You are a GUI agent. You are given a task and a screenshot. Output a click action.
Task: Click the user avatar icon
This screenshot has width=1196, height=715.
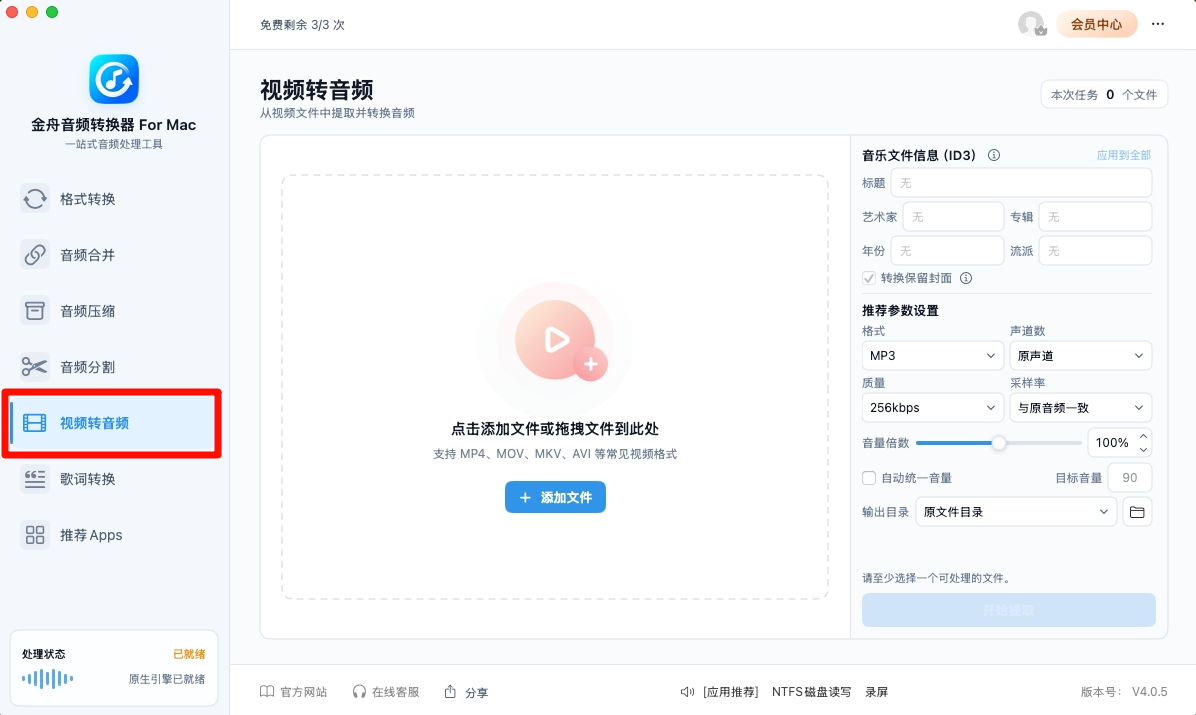coord(1031,24)
